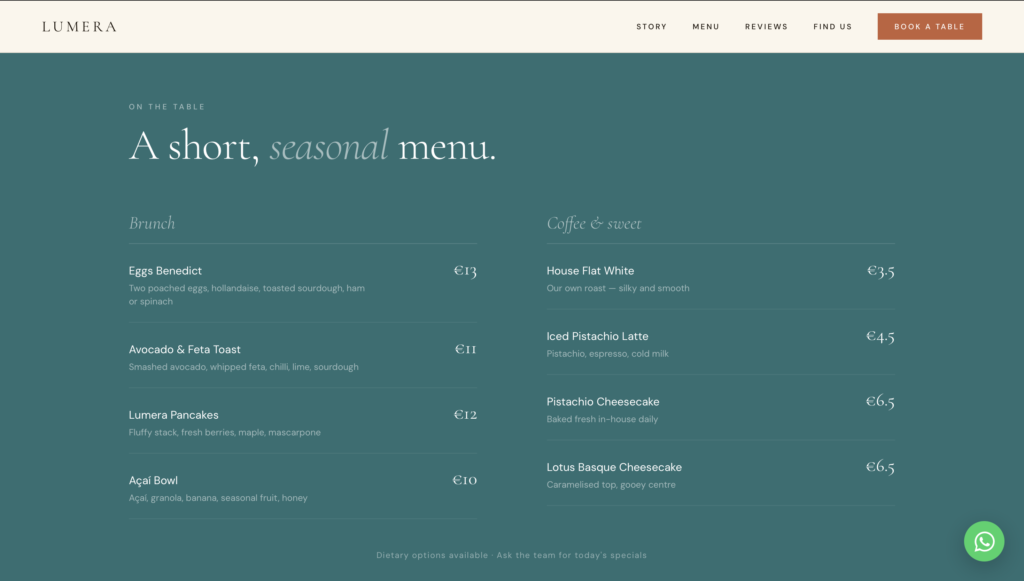Select the Açaí Bowl item name
The width and height of the screenshot is (1024, 581).
coord(153,480)
